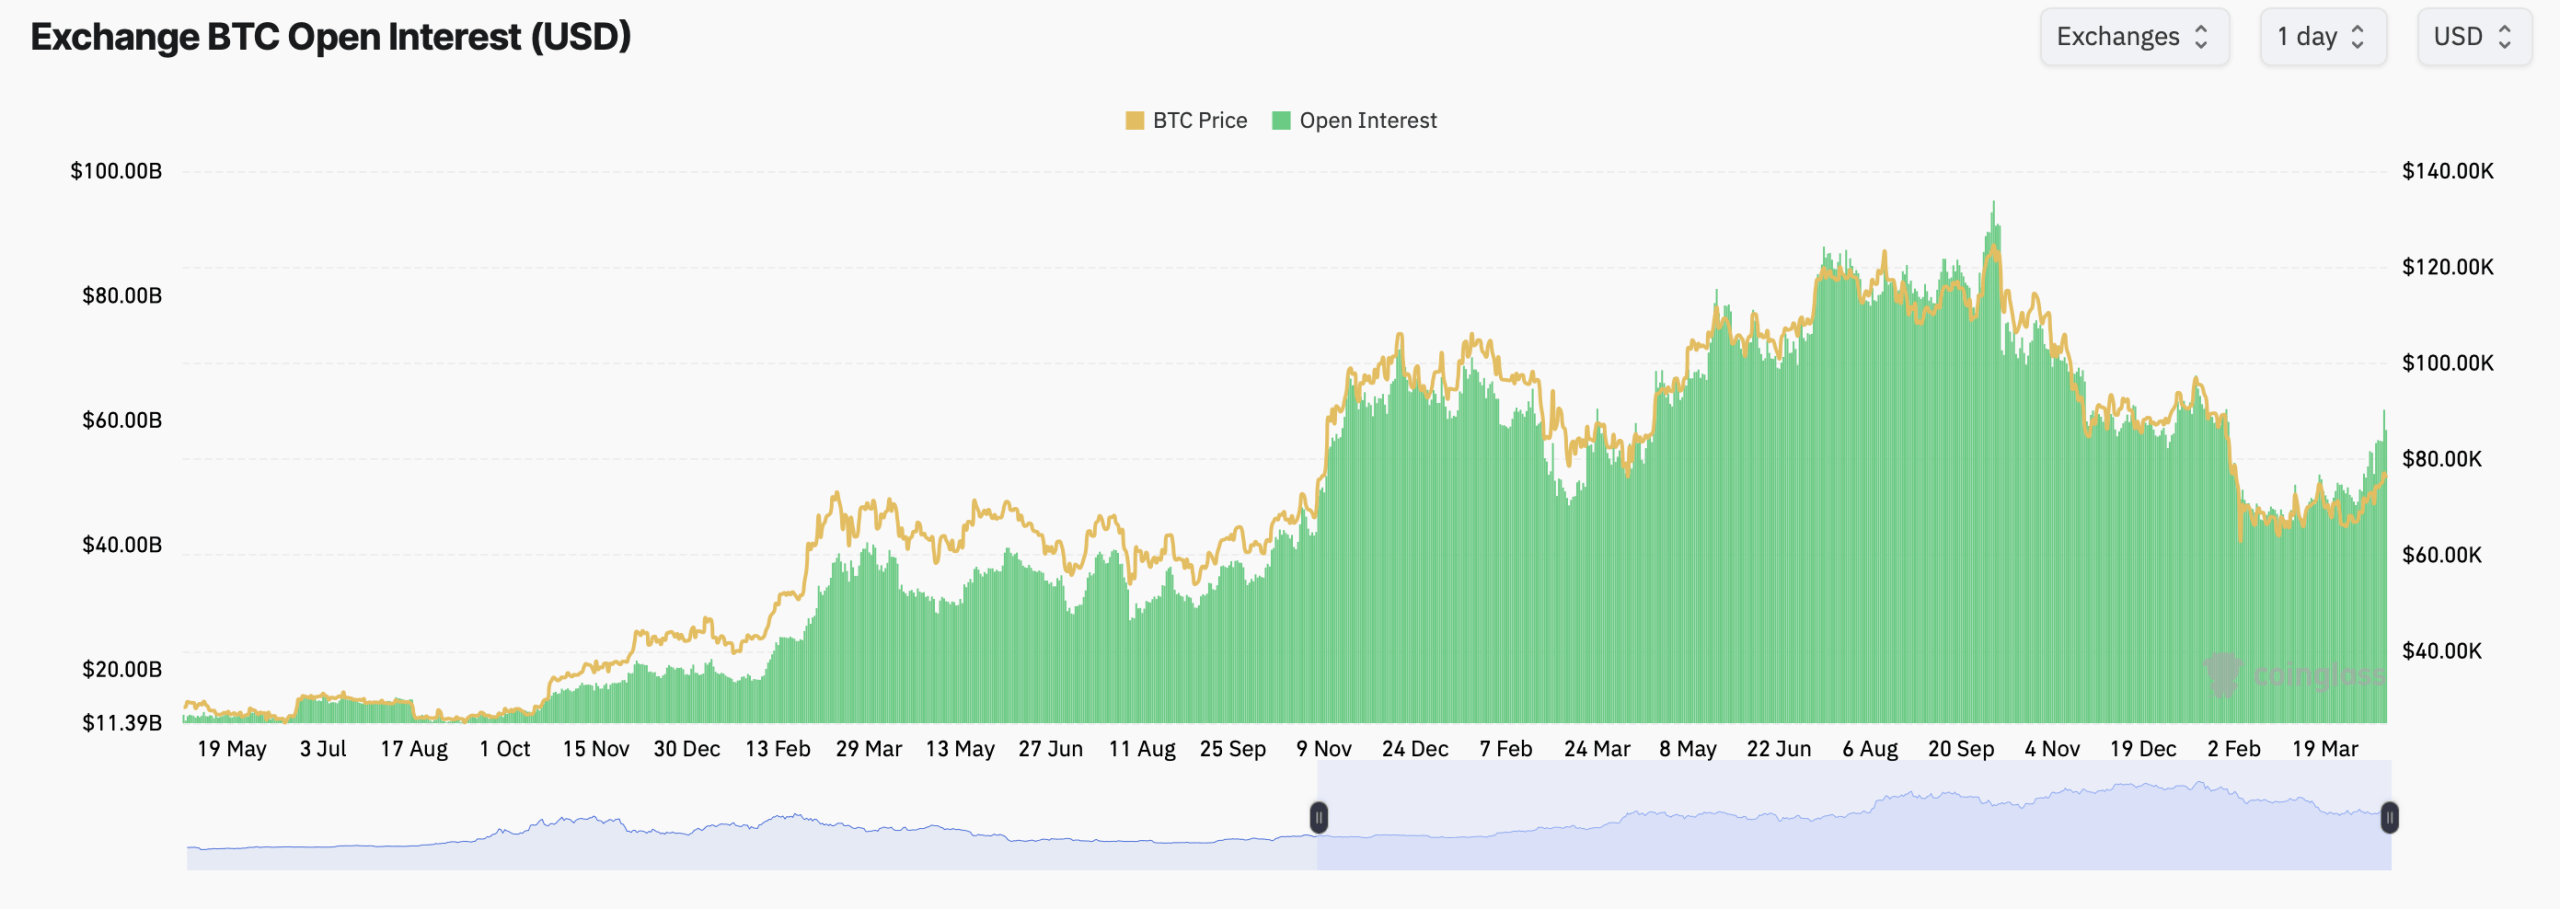
Task: Click the 1 day selector up-down arrows
Action: [2357, 37]
